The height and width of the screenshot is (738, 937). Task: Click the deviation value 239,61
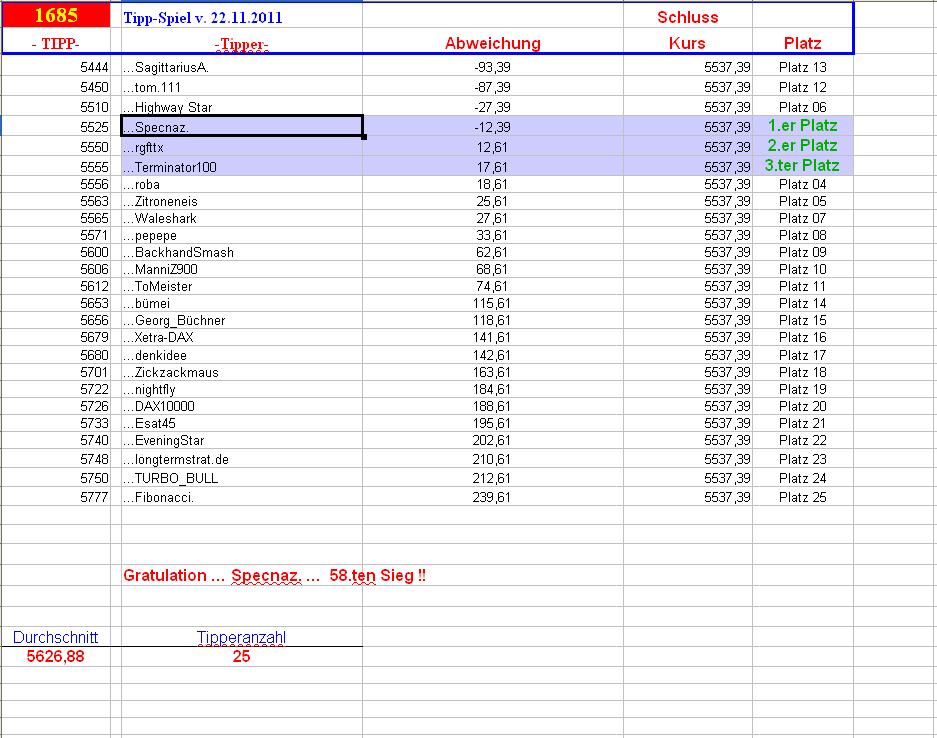pyautogui.click(x=491, y=497)
